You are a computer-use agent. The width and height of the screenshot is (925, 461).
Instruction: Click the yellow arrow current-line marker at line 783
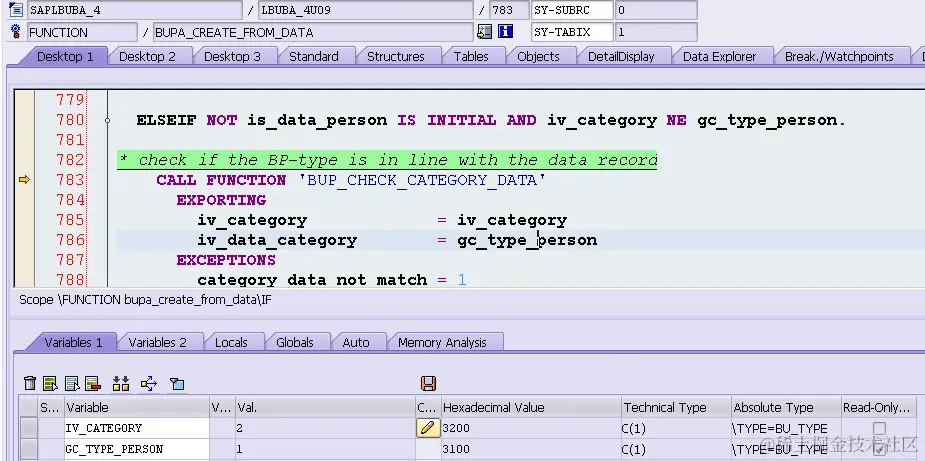point(24,179)
